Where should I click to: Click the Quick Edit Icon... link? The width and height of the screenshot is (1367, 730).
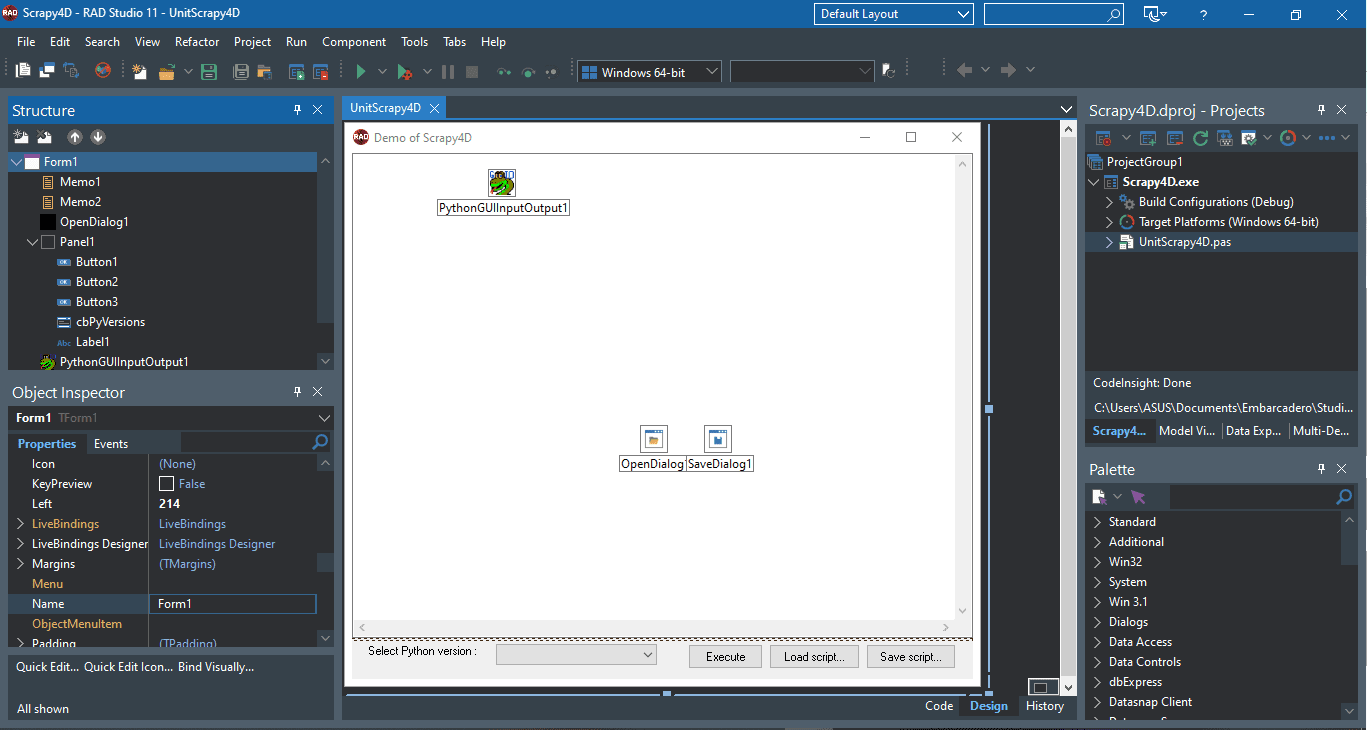128,667
